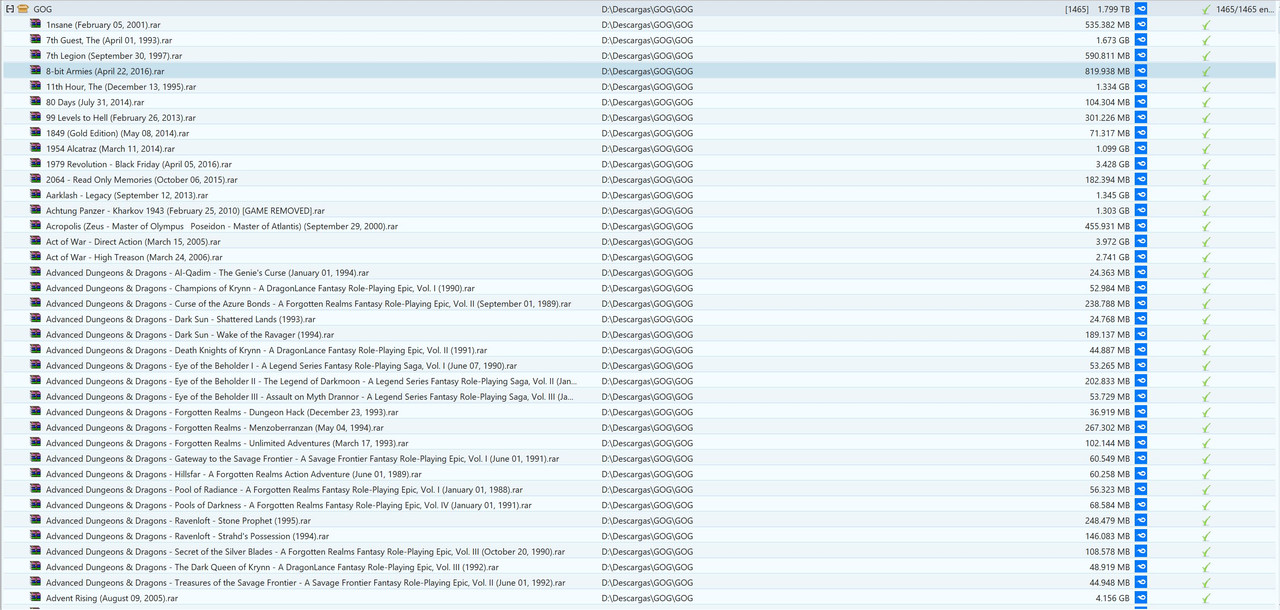This screenshot has width=1280, height=610.
Task: Click the hoster icon in the 182.394 MB row
Action: tap(1141, 179)
